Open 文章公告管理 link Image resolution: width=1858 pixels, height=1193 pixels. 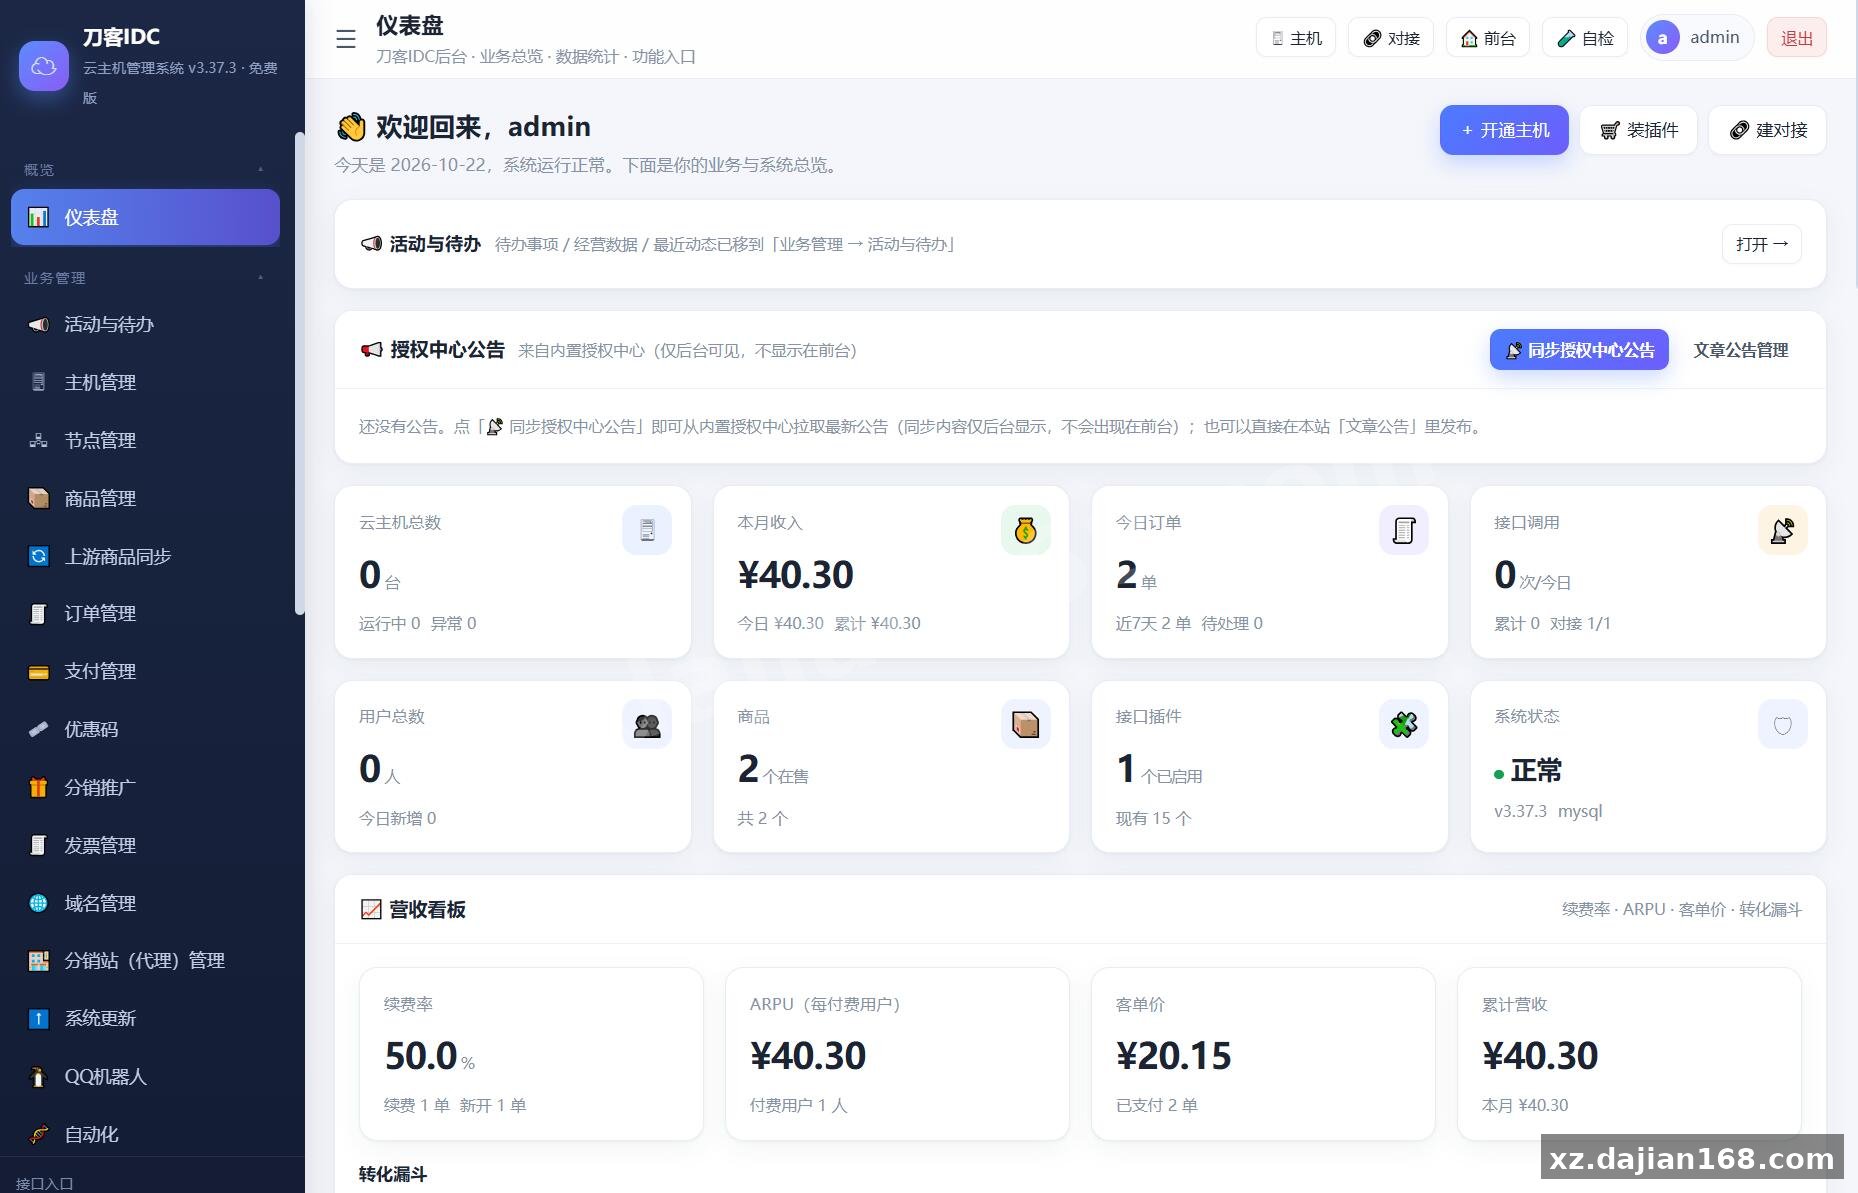tap(1740, 350)
